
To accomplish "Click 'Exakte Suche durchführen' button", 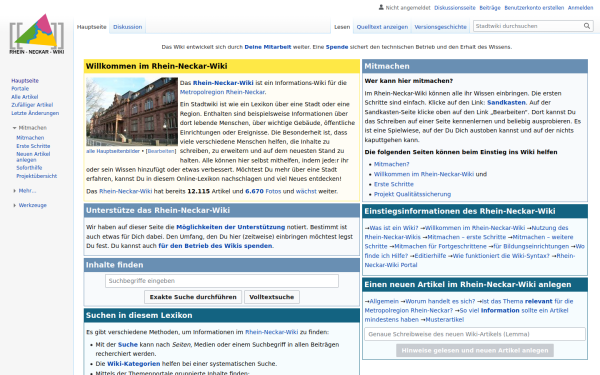I will click(x=193, y=297).
